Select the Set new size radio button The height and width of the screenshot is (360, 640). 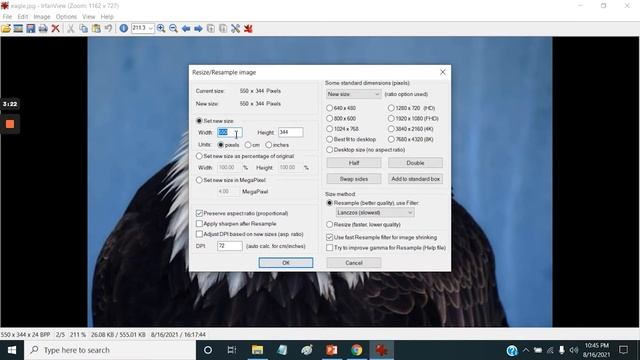click(199, 121)
